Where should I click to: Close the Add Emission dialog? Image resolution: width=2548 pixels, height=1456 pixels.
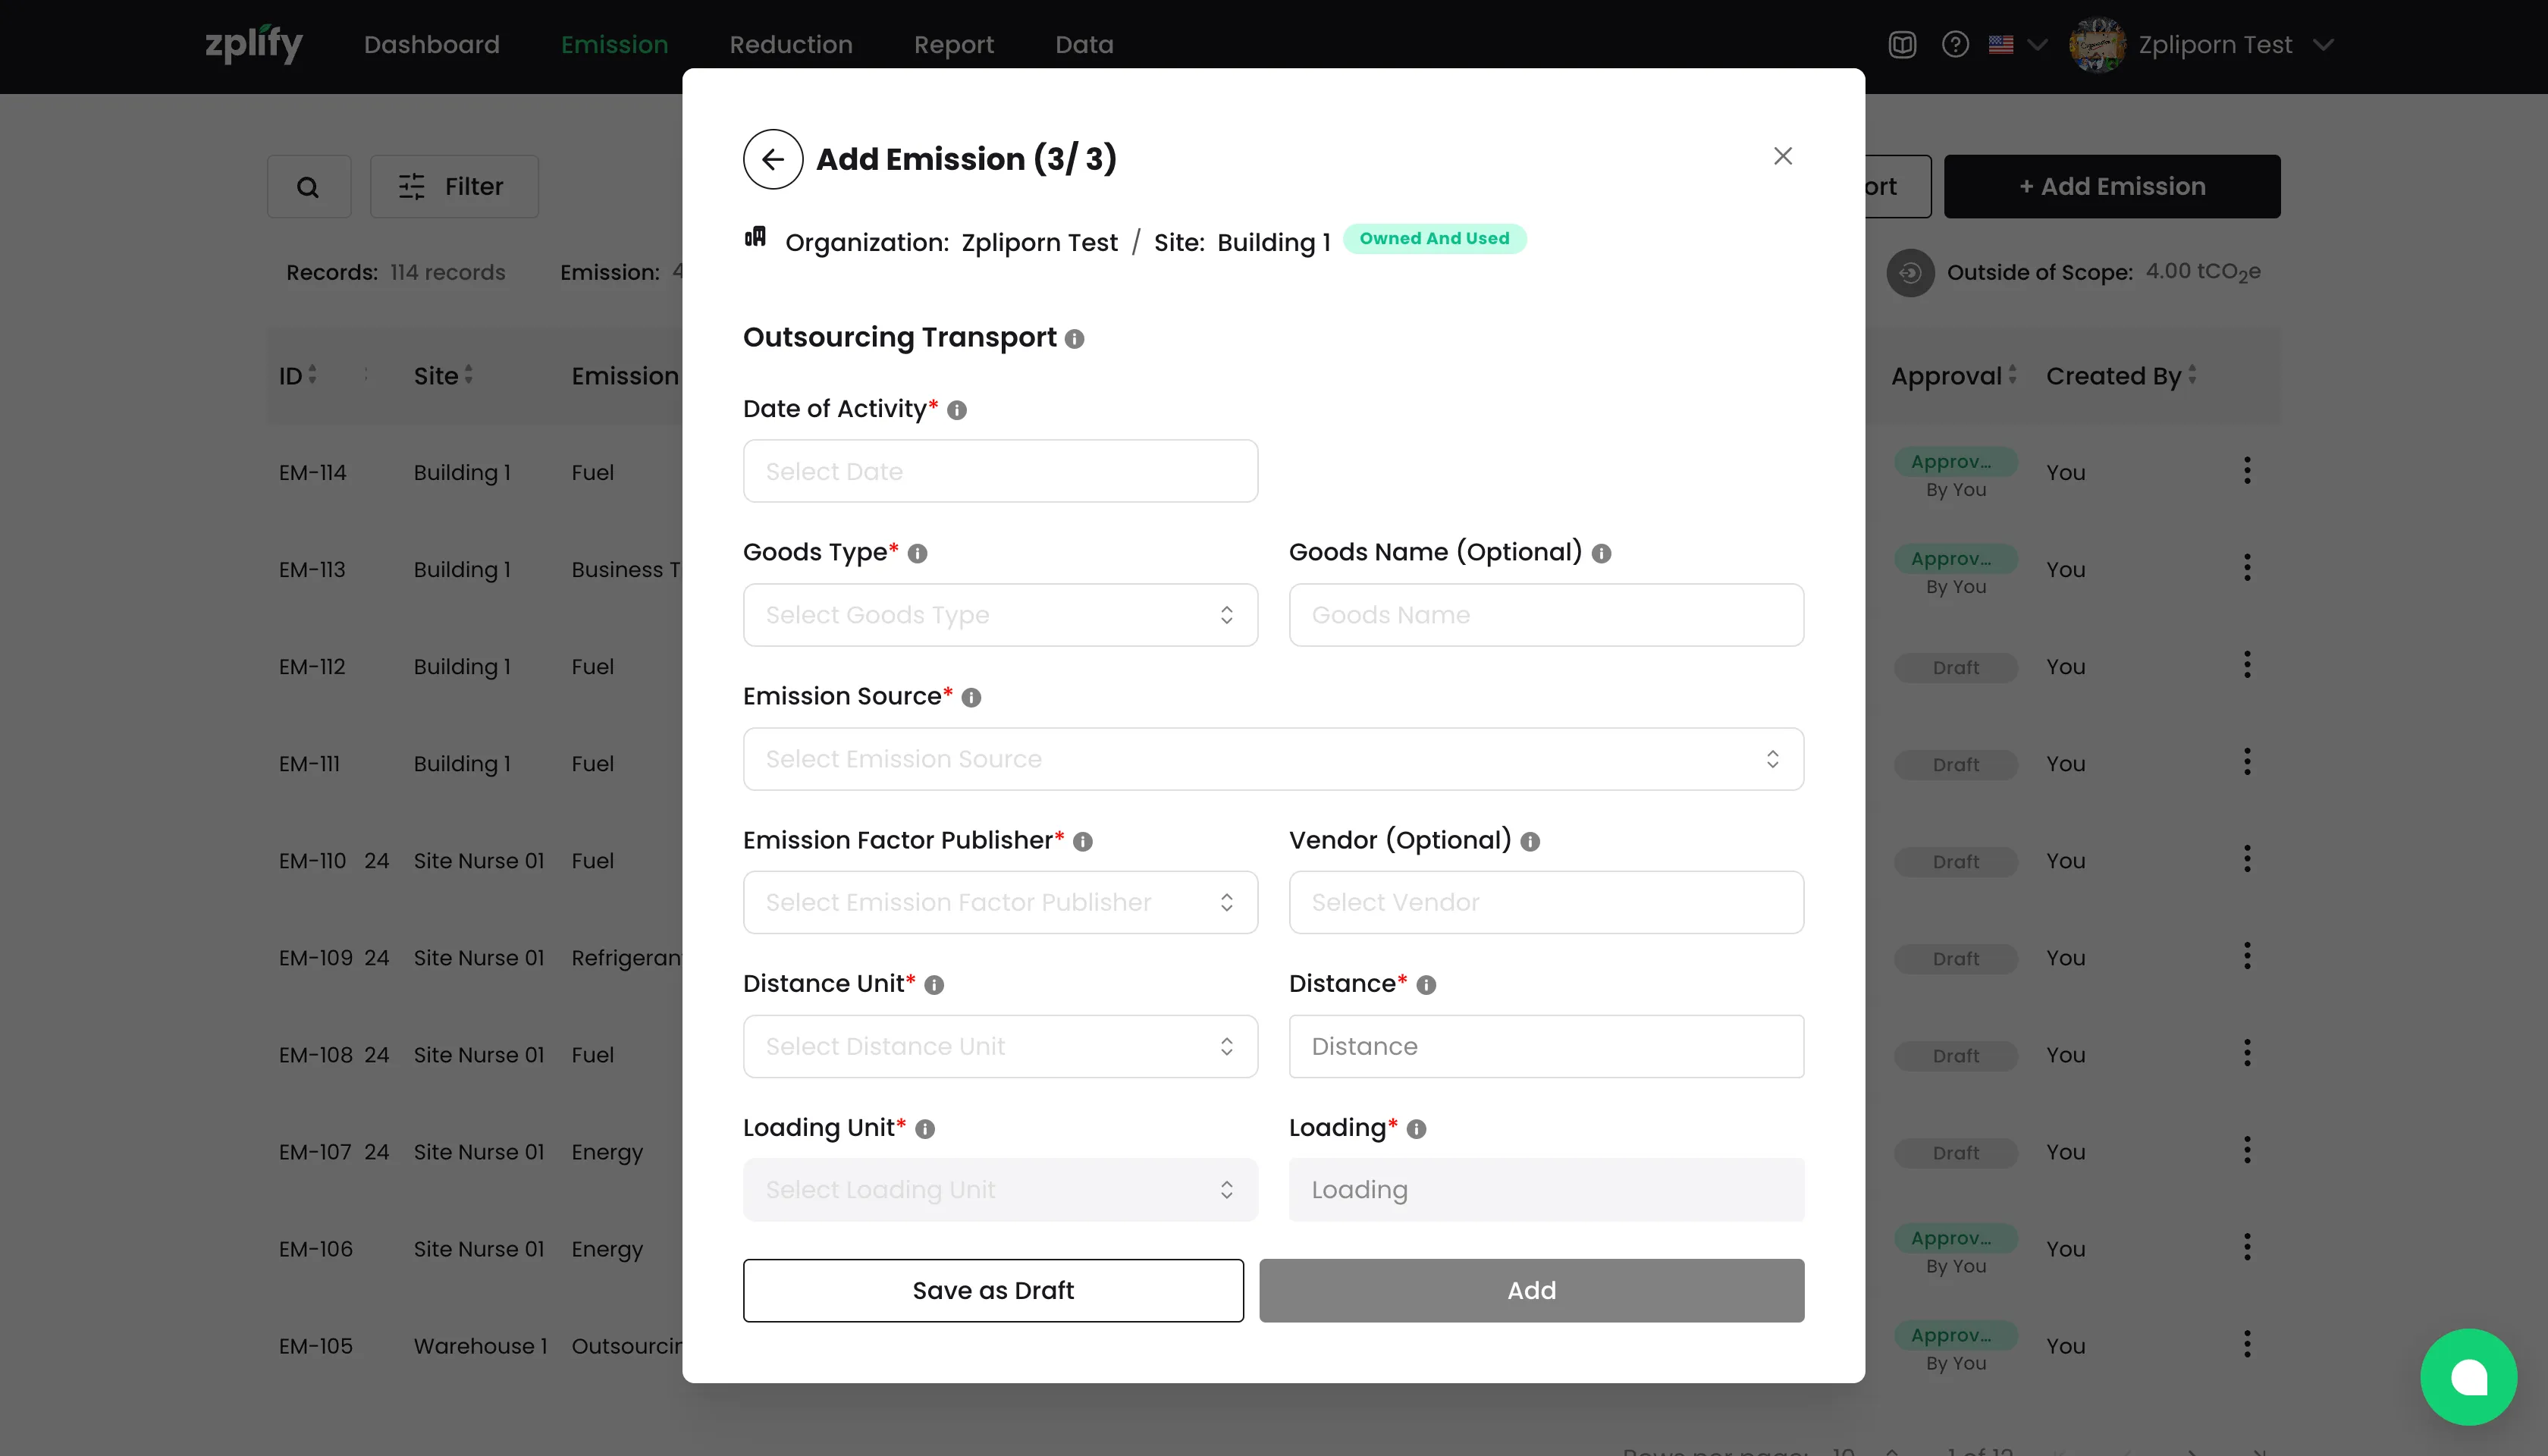coord(1782,156)
